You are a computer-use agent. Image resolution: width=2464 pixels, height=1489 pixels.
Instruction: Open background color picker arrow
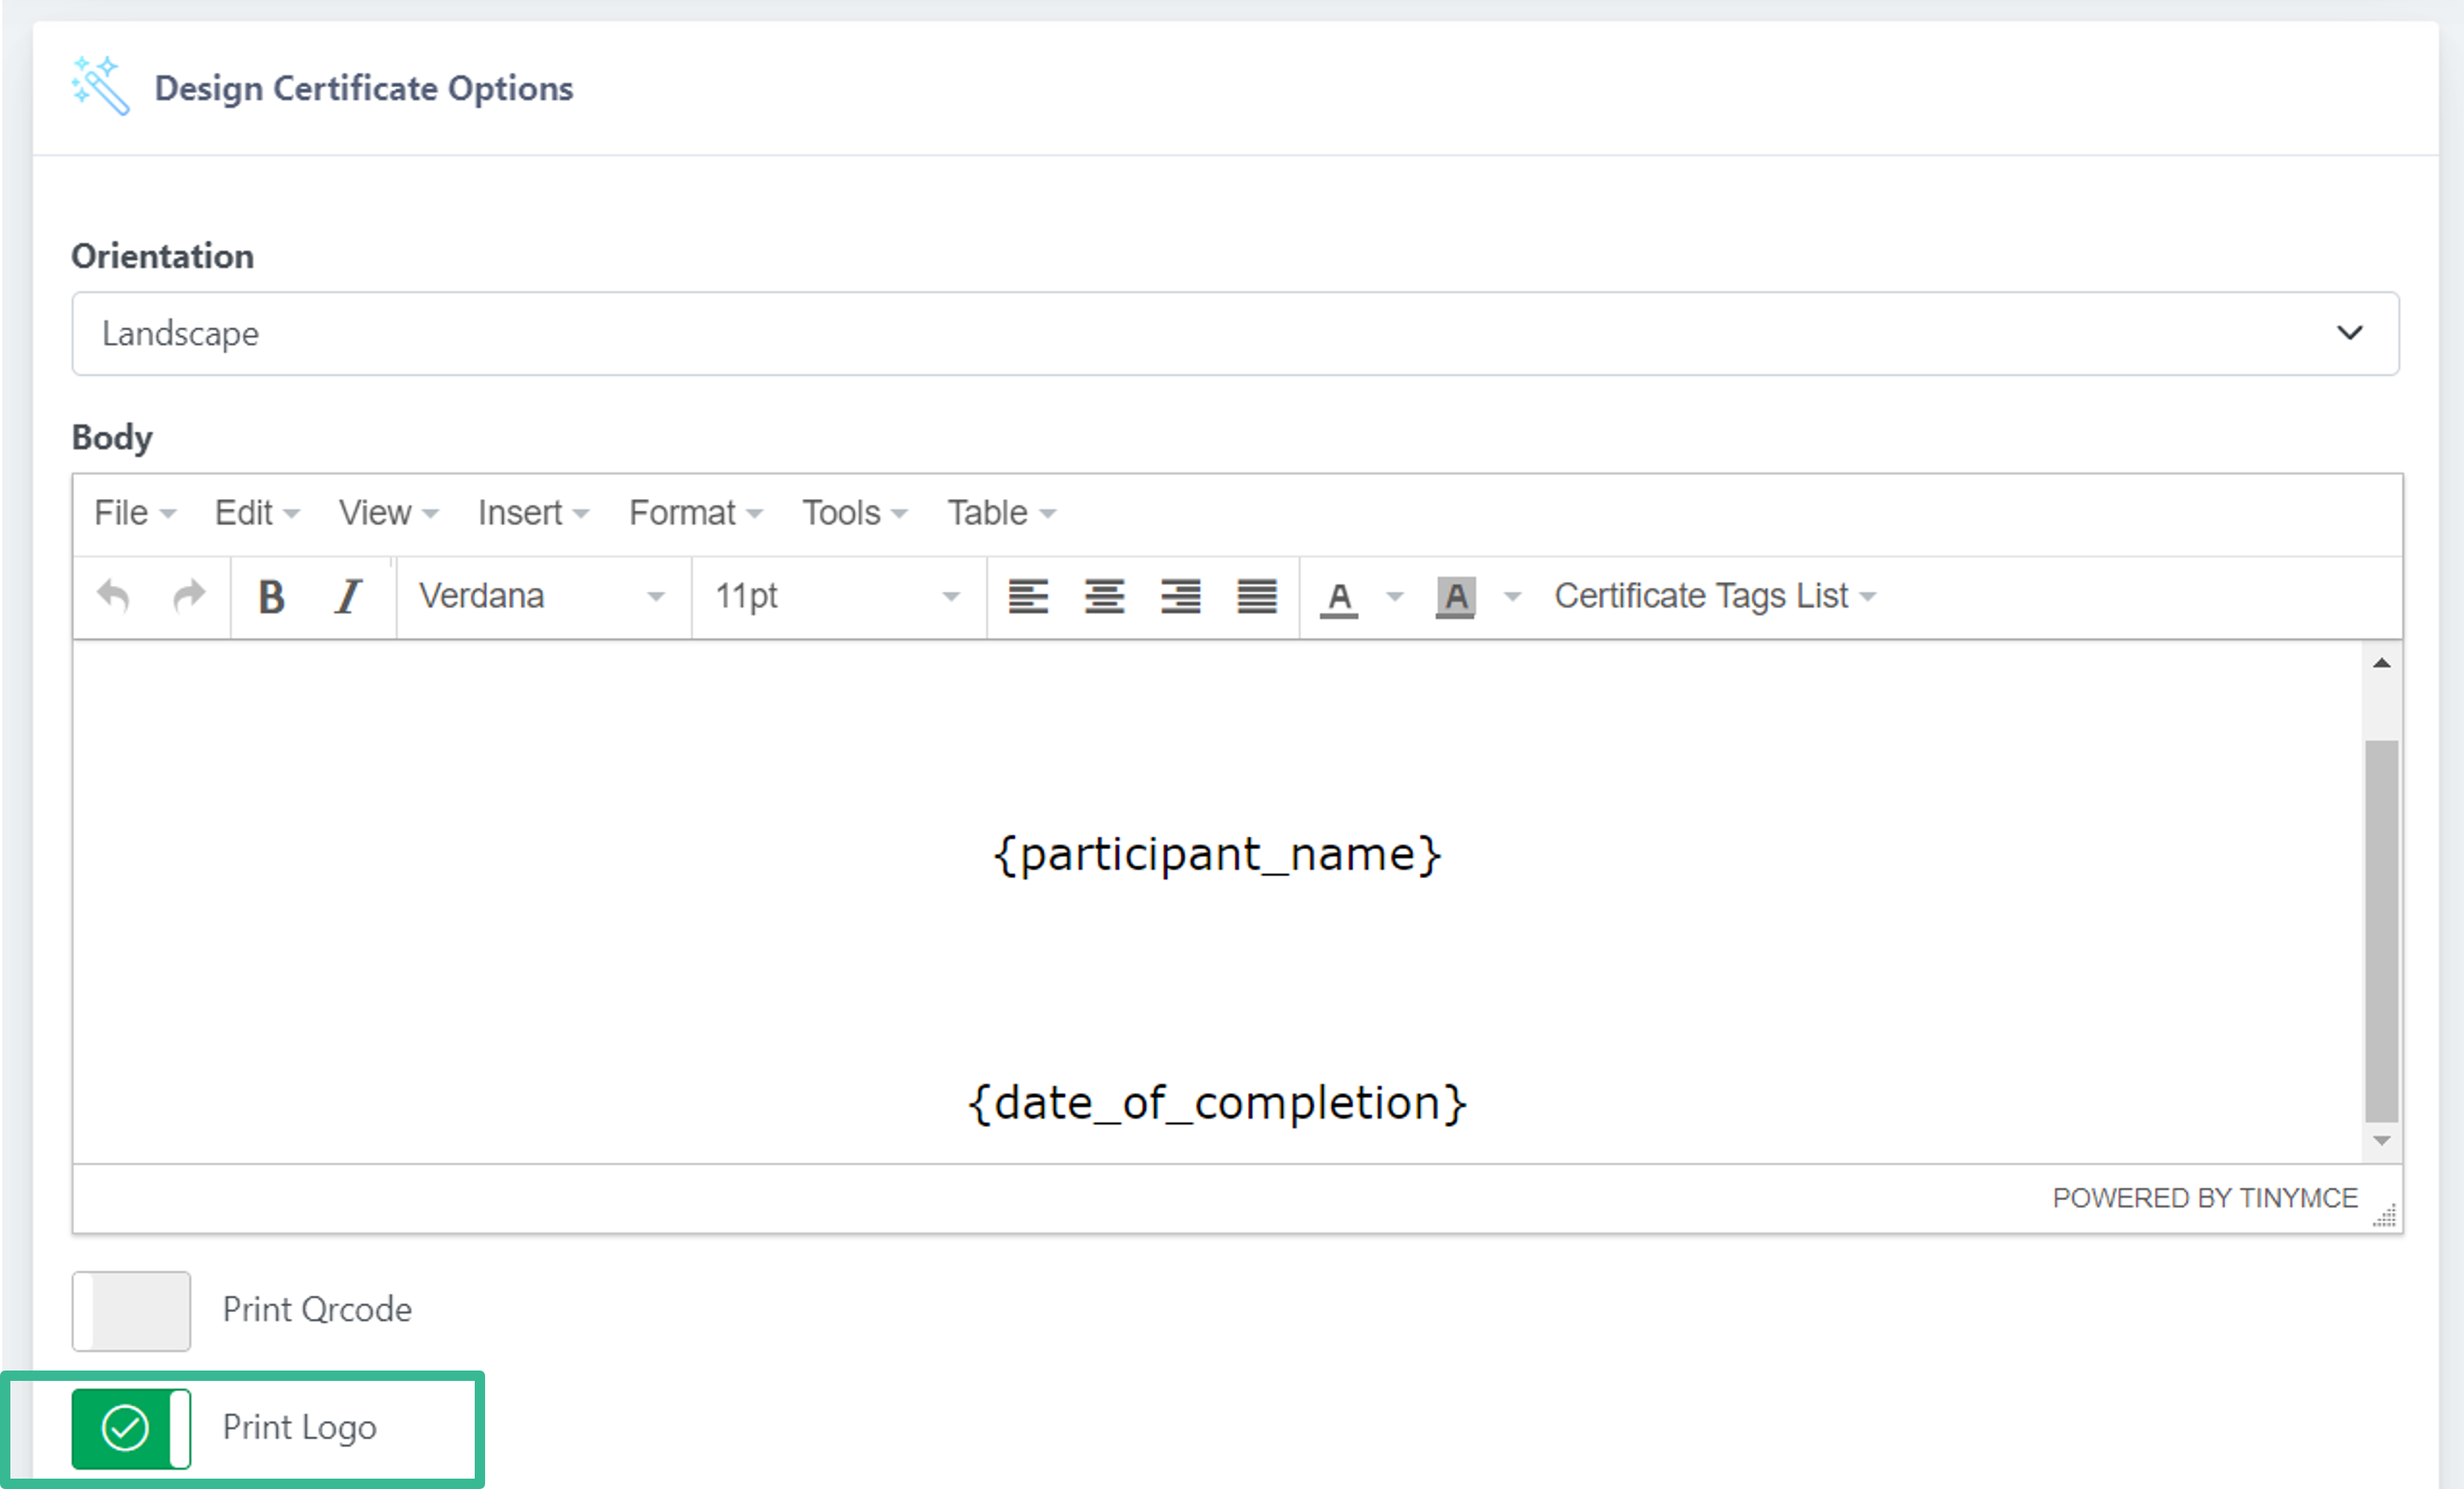[1512, 597]
